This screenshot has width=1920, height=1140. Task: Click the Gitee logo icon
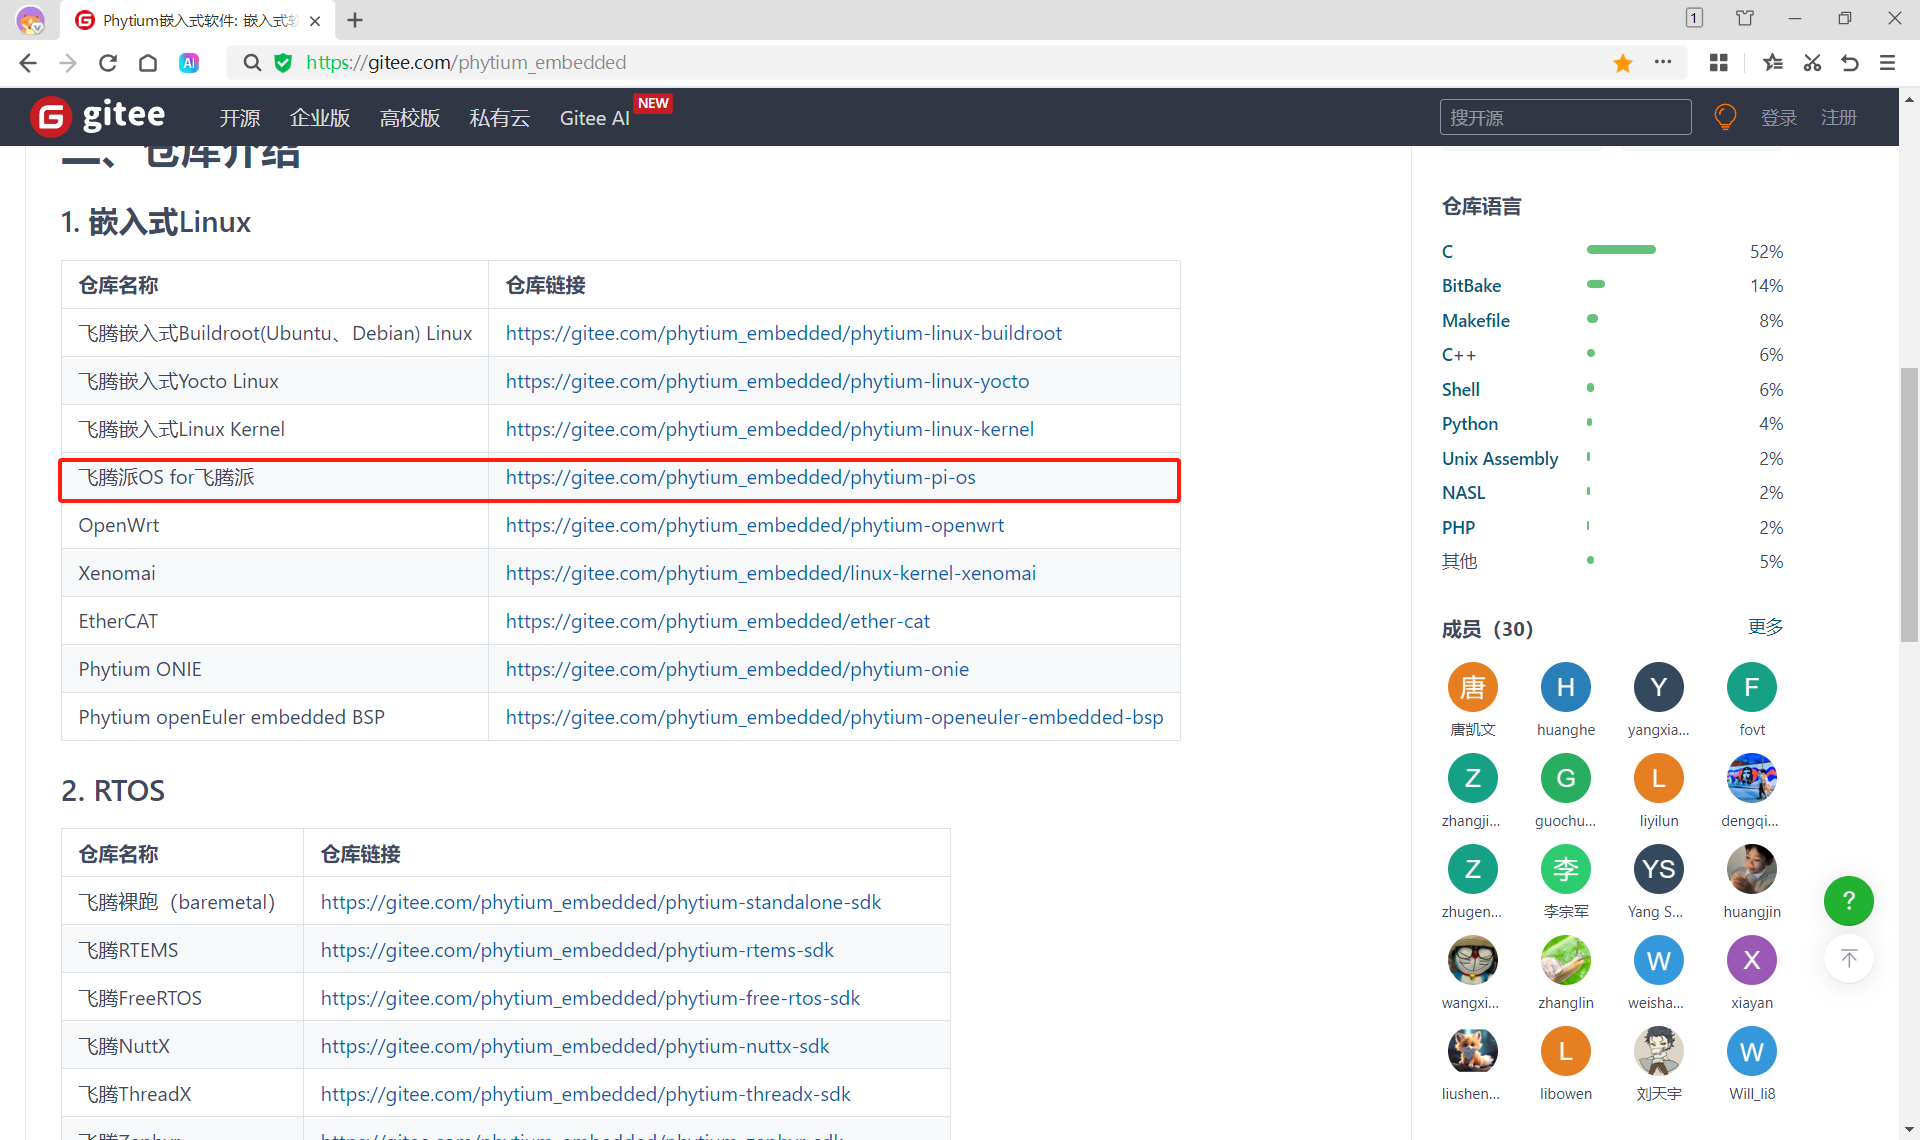[51, 117]
